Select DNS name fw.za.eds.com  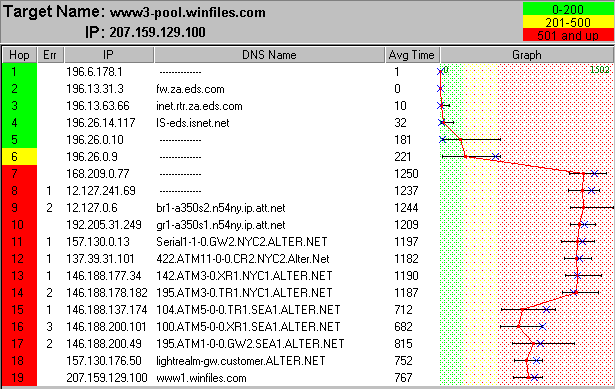tap(190, 89)
